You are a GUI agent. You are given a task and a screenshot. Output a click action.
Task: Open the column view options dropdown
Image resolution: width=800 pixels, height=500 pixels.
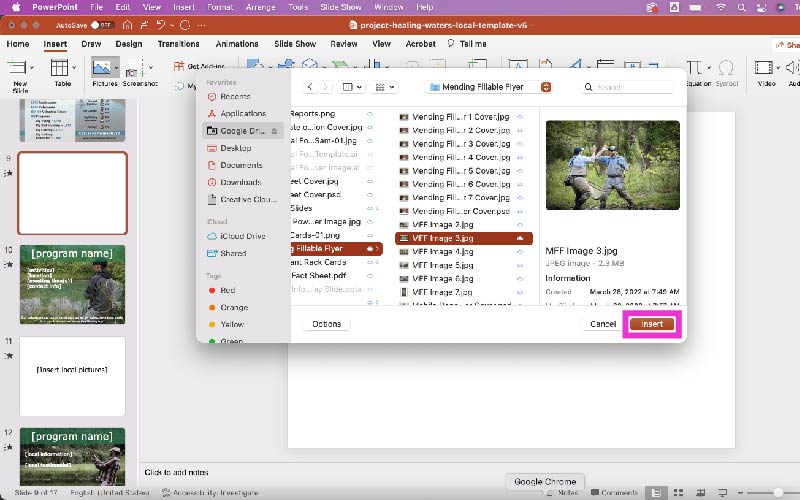coord(352,87)
